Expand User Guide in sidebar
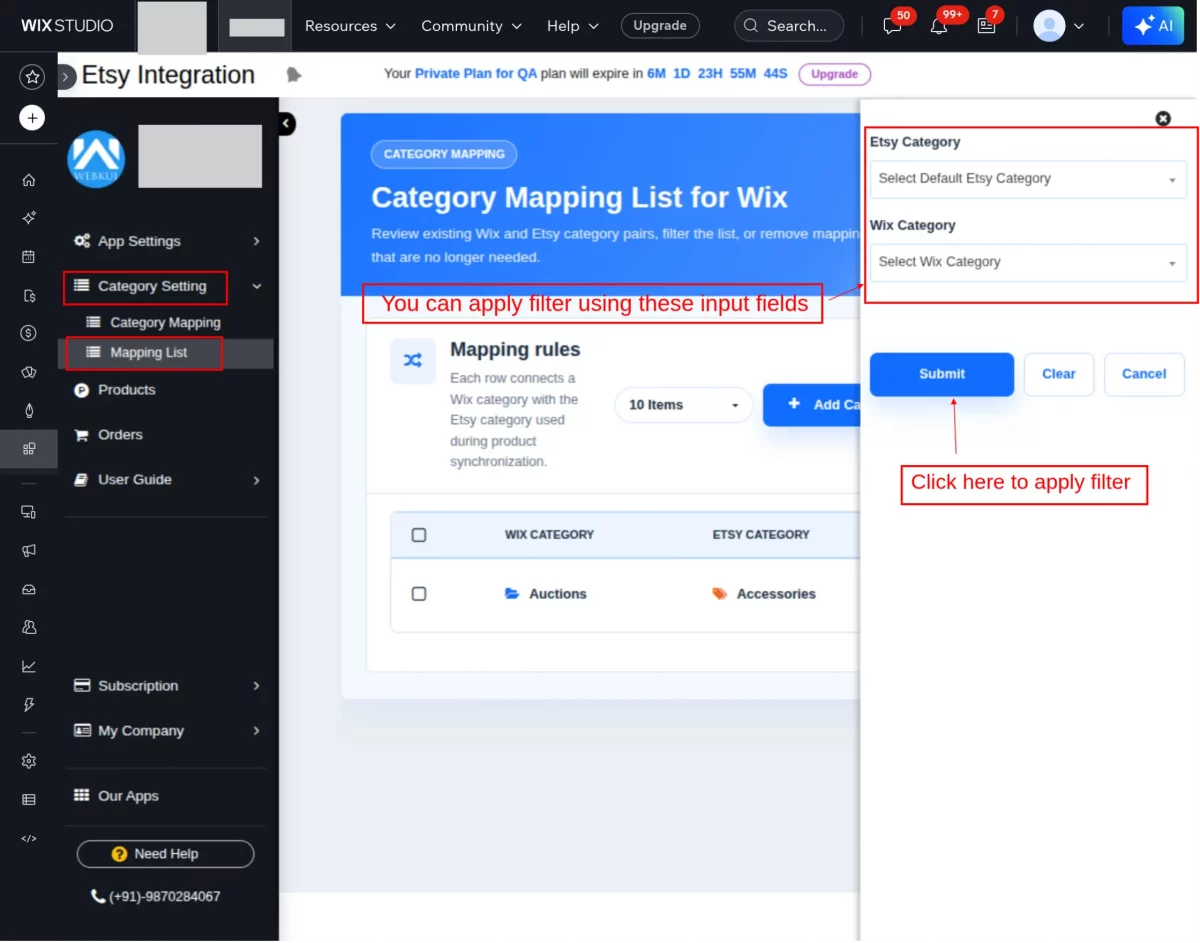Viewport: 1200px width, 943px height. (x=166, y=480)
